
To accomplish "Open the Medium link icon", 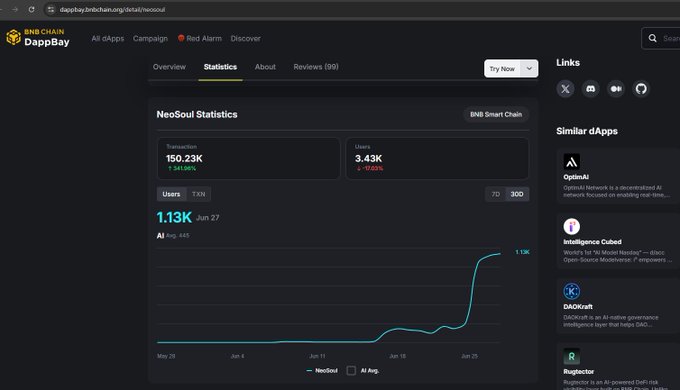I will pos(616,89).
